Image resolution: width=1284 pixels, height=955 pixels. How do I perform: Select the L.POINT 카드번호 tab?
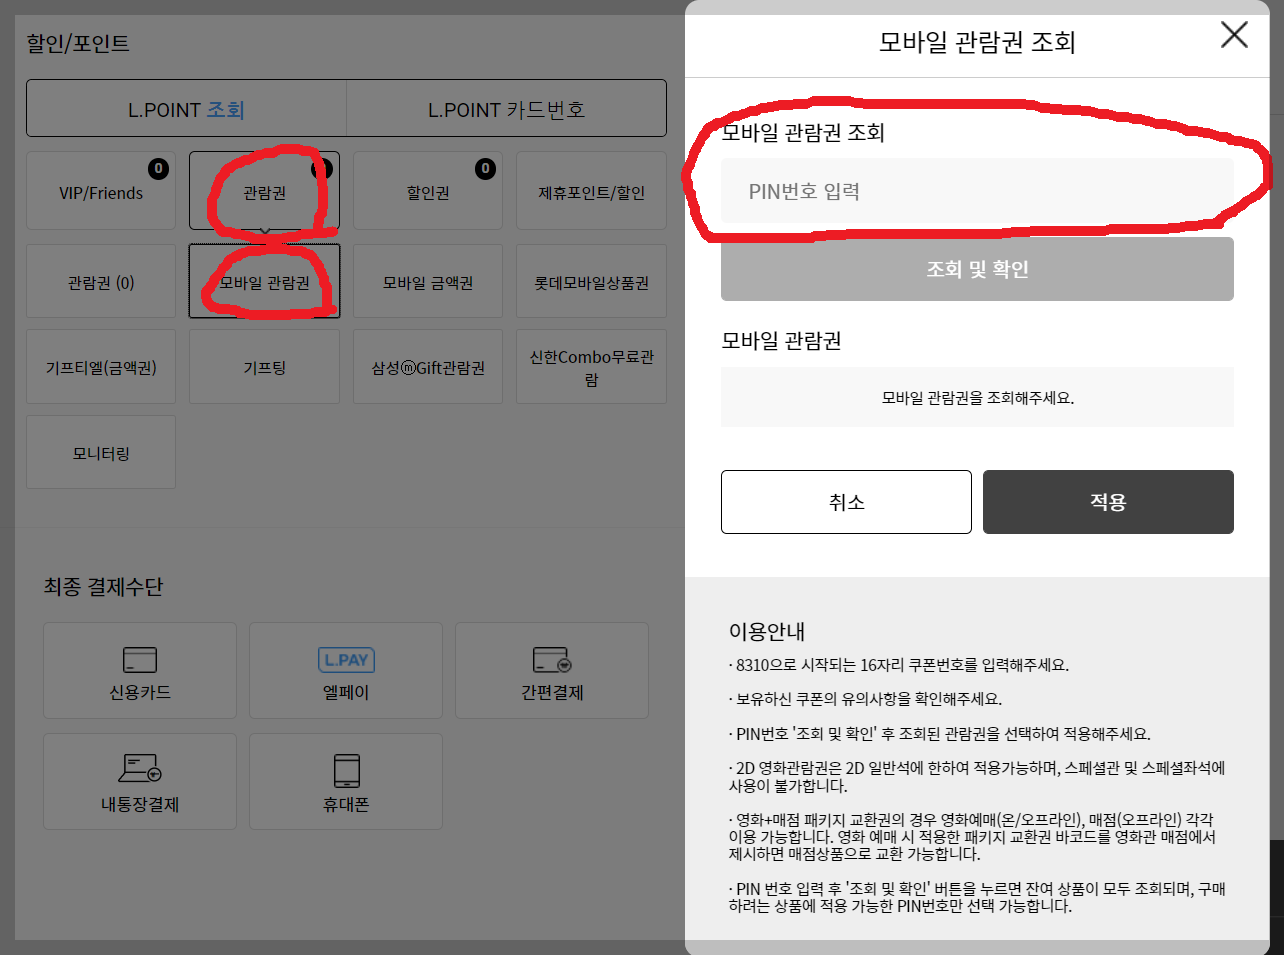point(506,109)
